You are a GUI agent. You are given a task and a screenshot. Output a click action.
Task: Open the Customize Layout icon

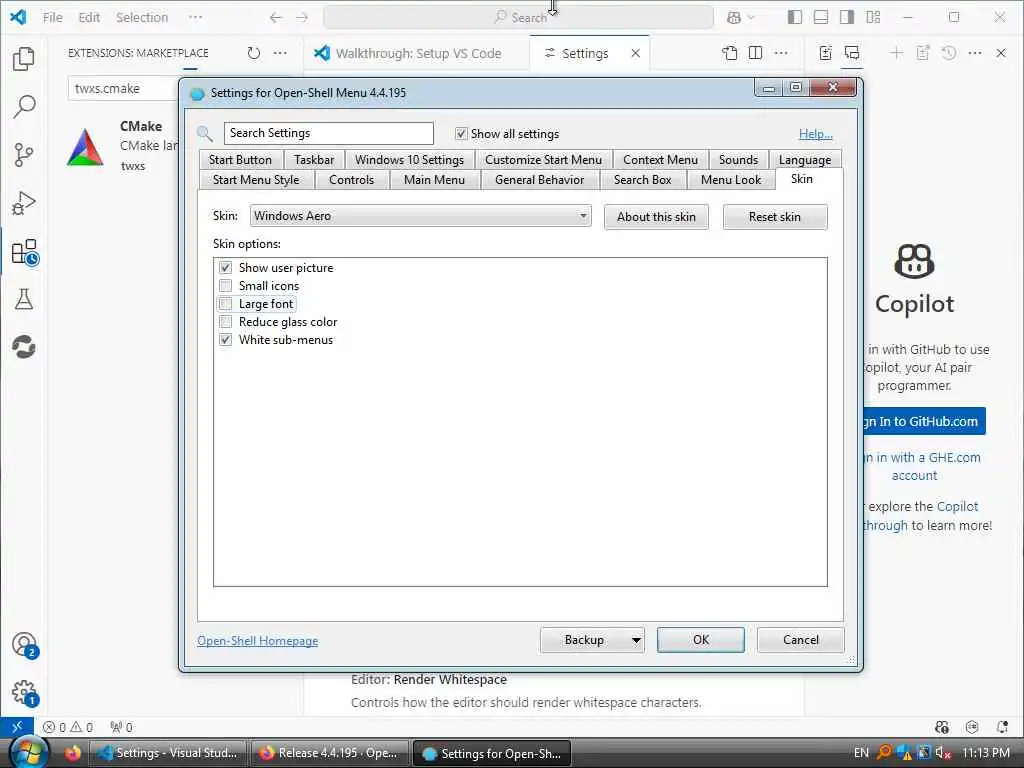[873, 18]
